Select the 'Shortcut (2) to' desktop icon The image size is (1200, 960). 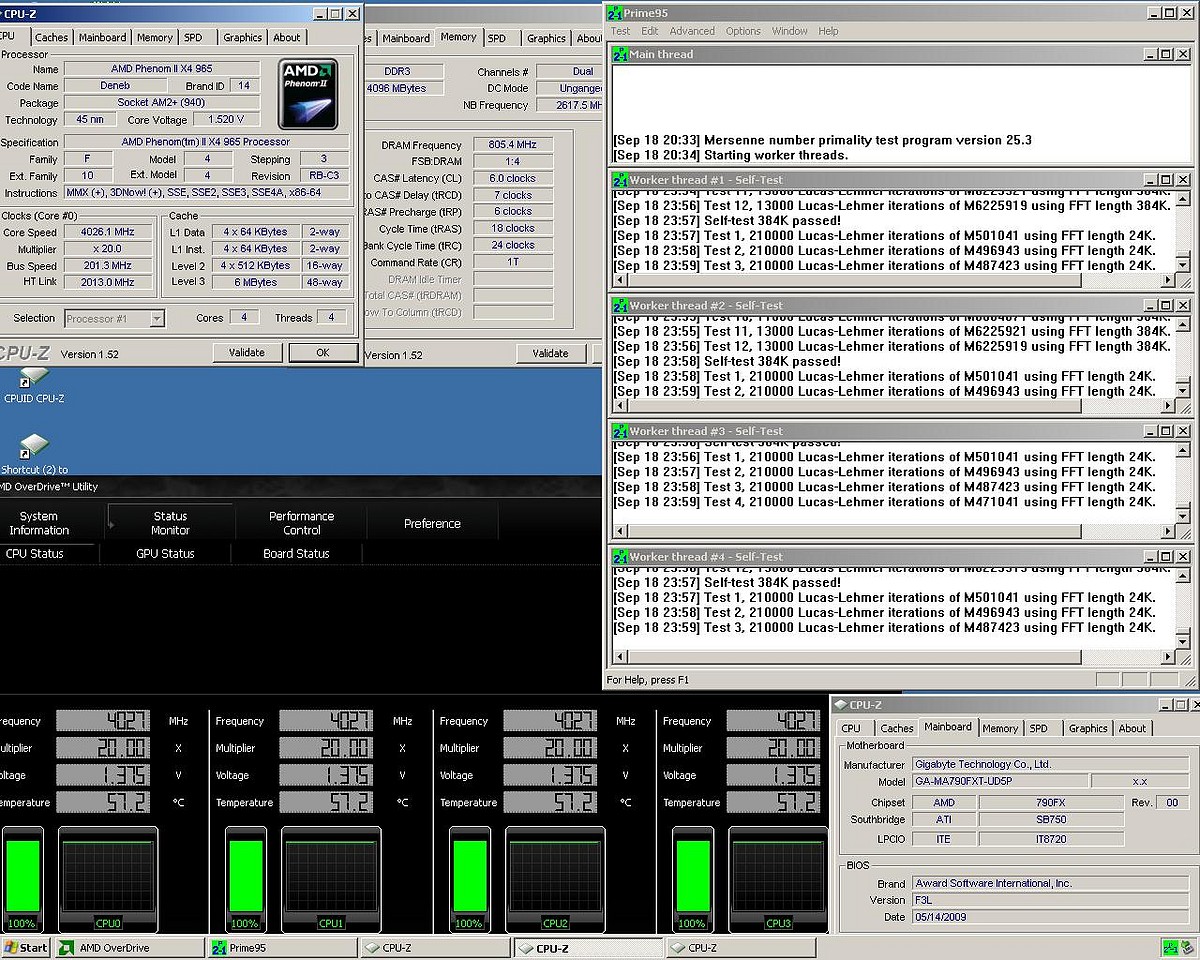tap(34, 455)
